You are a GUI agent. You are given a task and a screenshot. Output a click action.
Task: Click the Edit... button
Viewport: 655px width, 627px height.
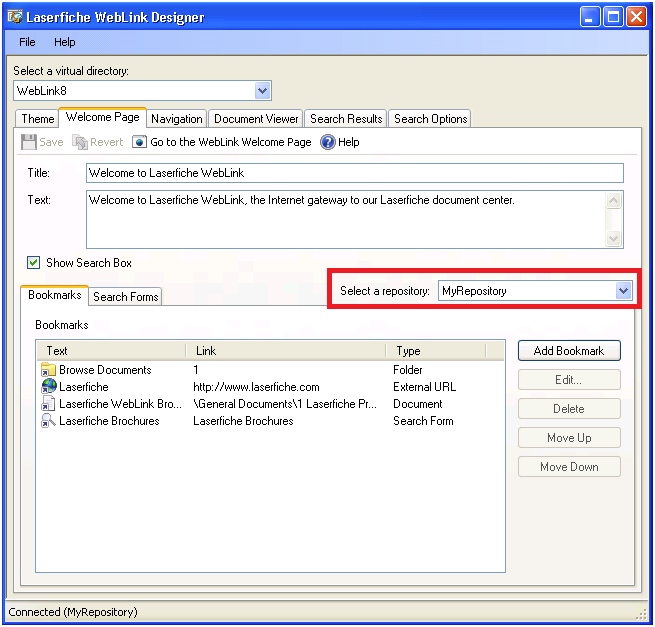569,380
